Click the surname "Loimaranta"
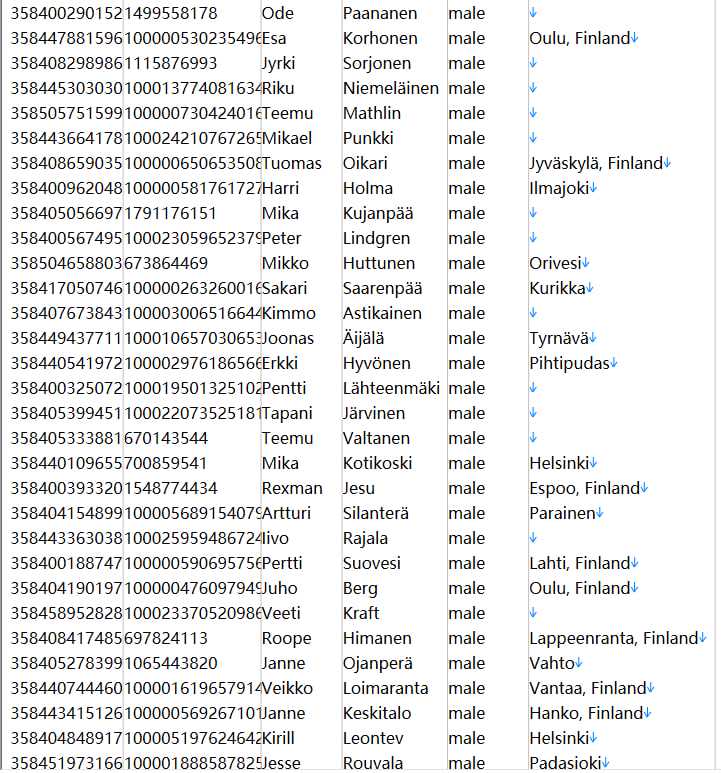The width and height of the screenshot is (721, 773). pos(385,688)
